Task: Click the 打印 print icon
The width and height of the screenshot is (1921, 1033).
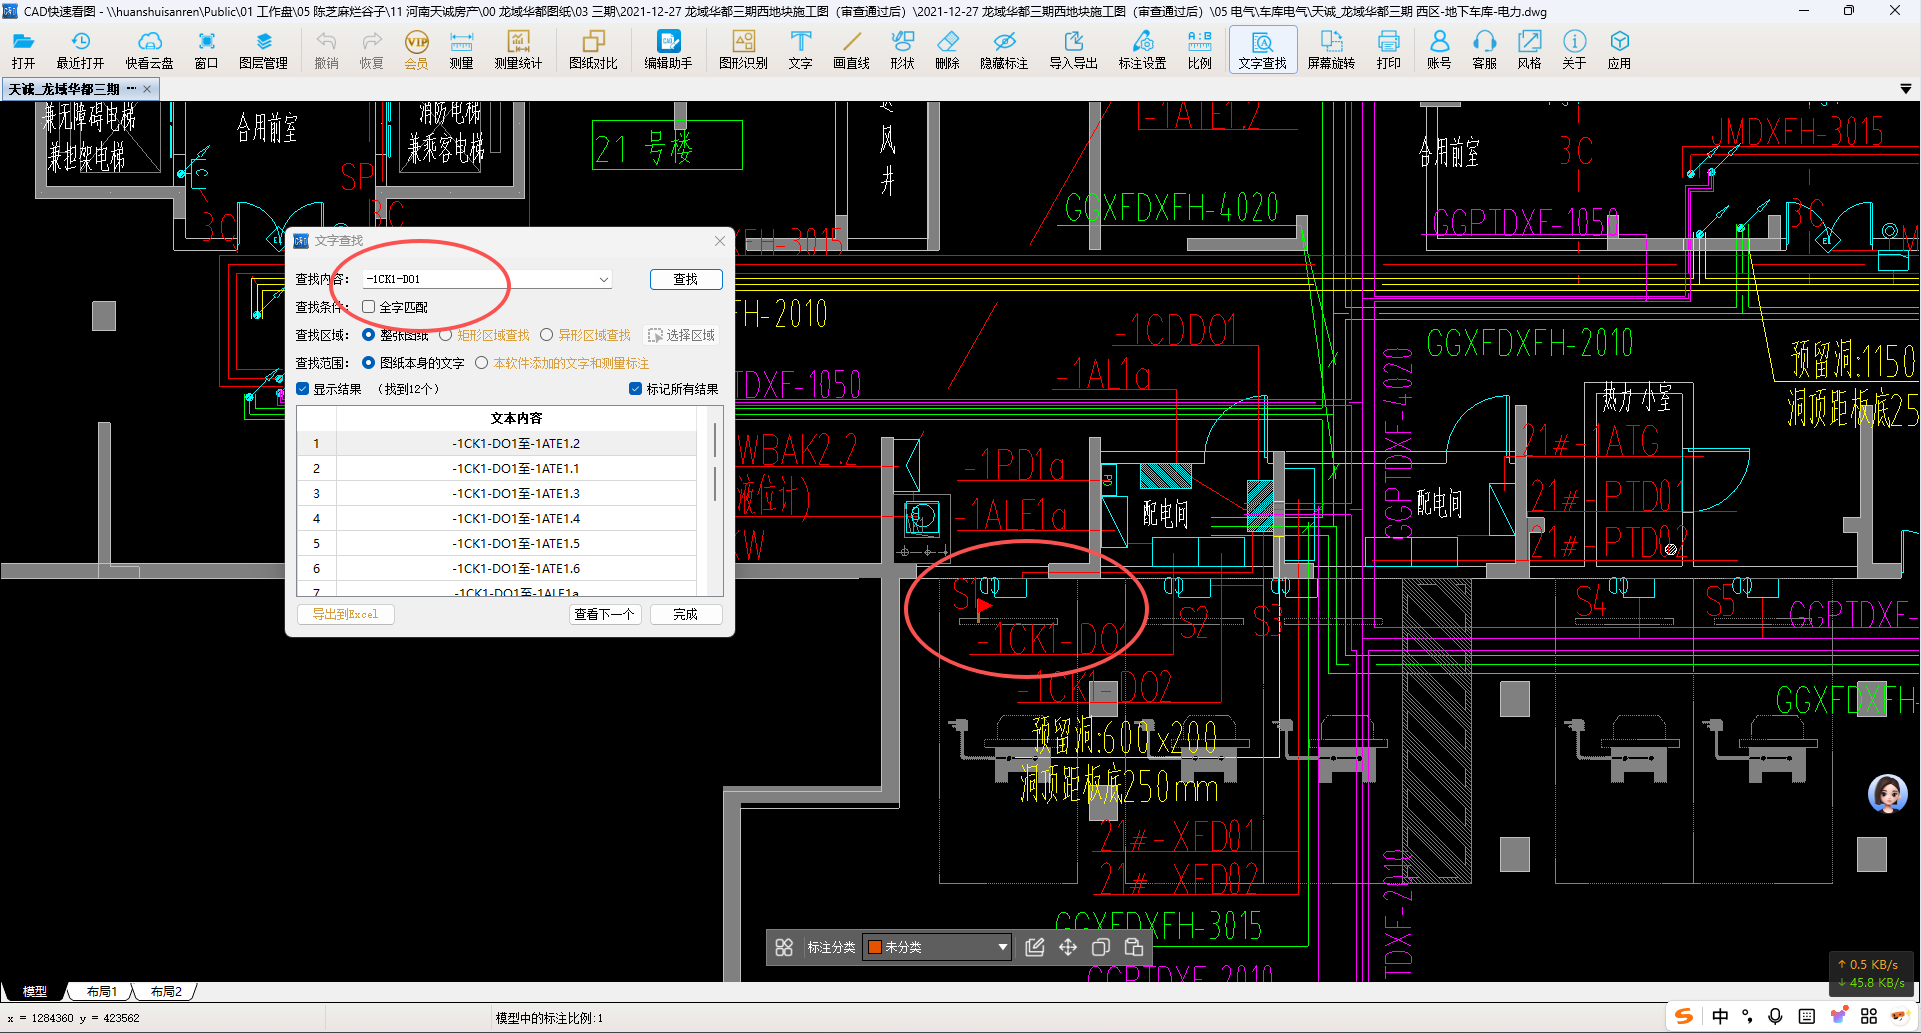Action: tap(1388, 49)
